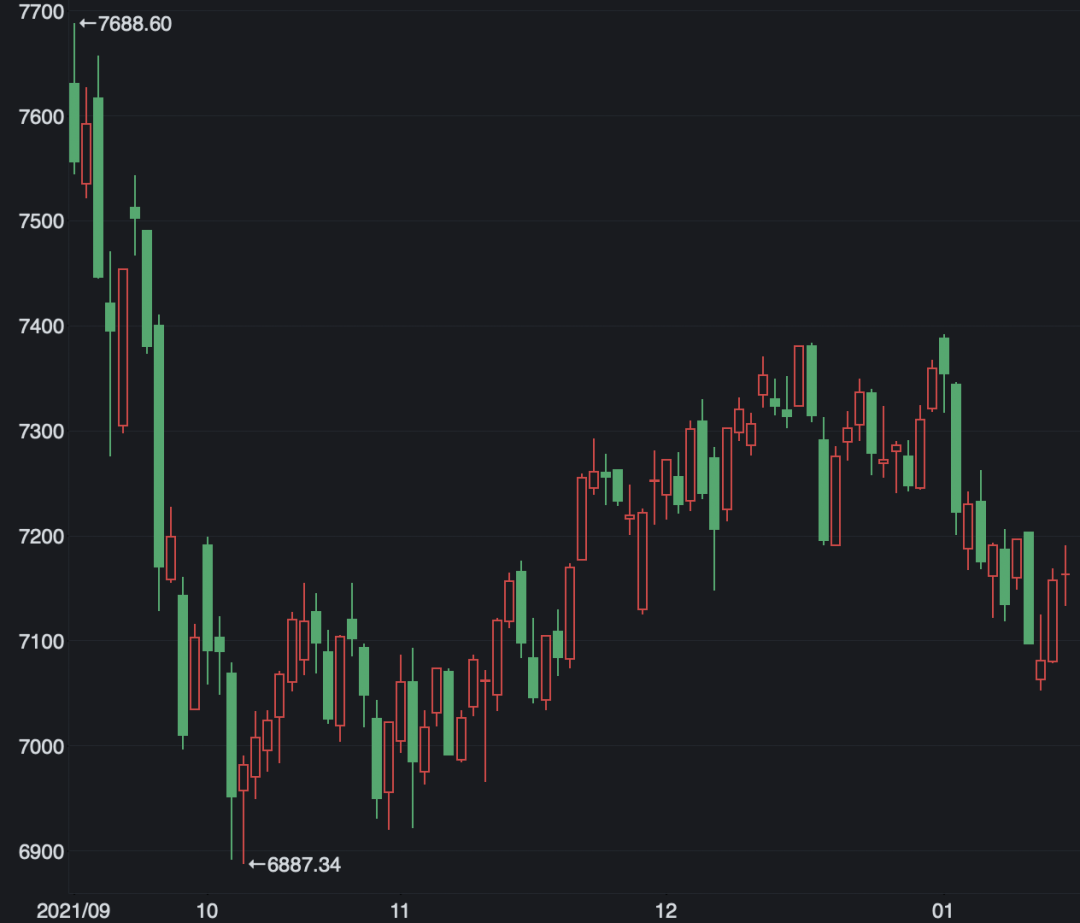Image resolution: width=1080 pixels, height=923 pixels.
Task: Click the 7688.60 high price annotation
Action: click(126, 24)
